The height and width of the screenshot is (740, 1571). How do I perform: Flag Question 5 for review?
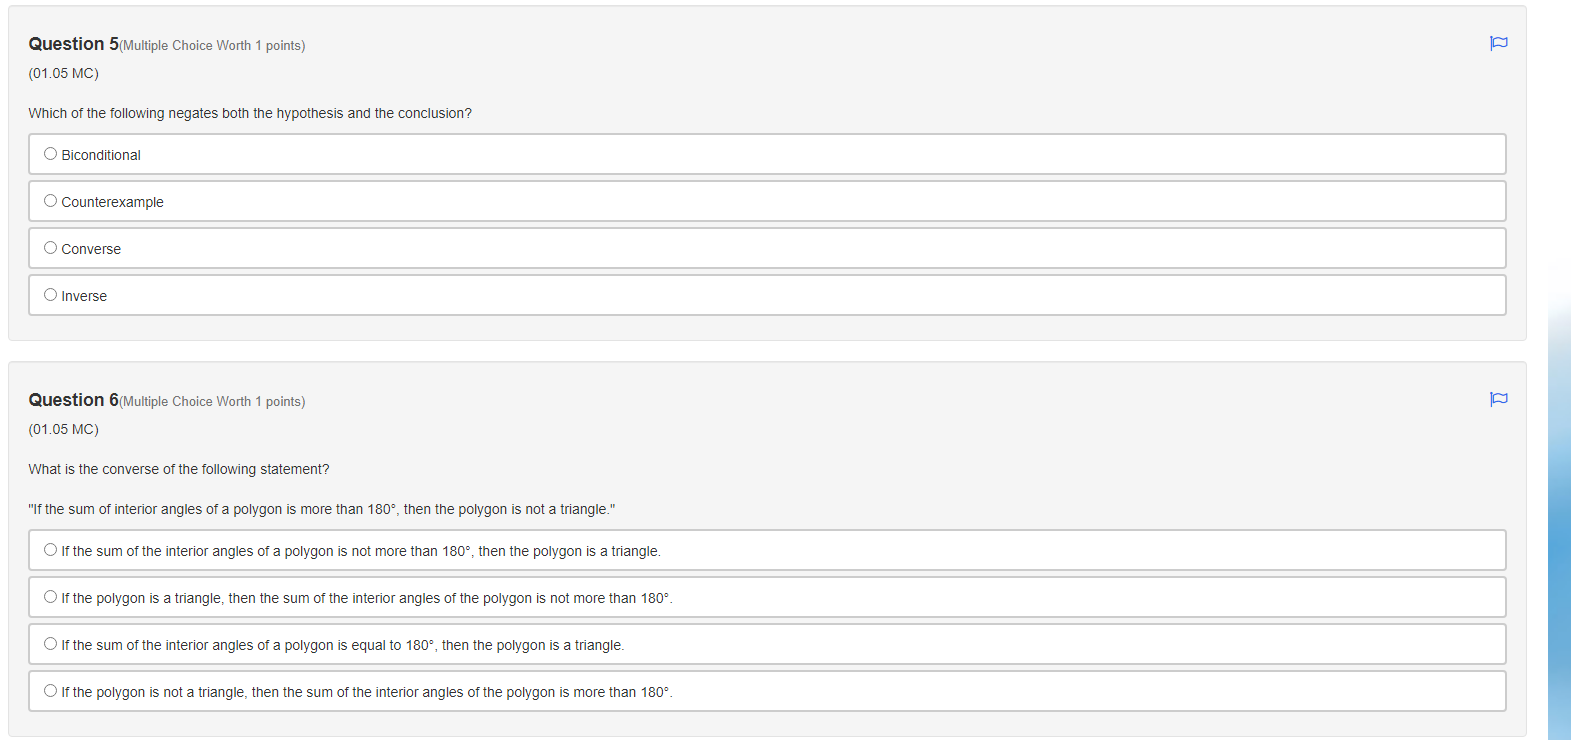1498,43
